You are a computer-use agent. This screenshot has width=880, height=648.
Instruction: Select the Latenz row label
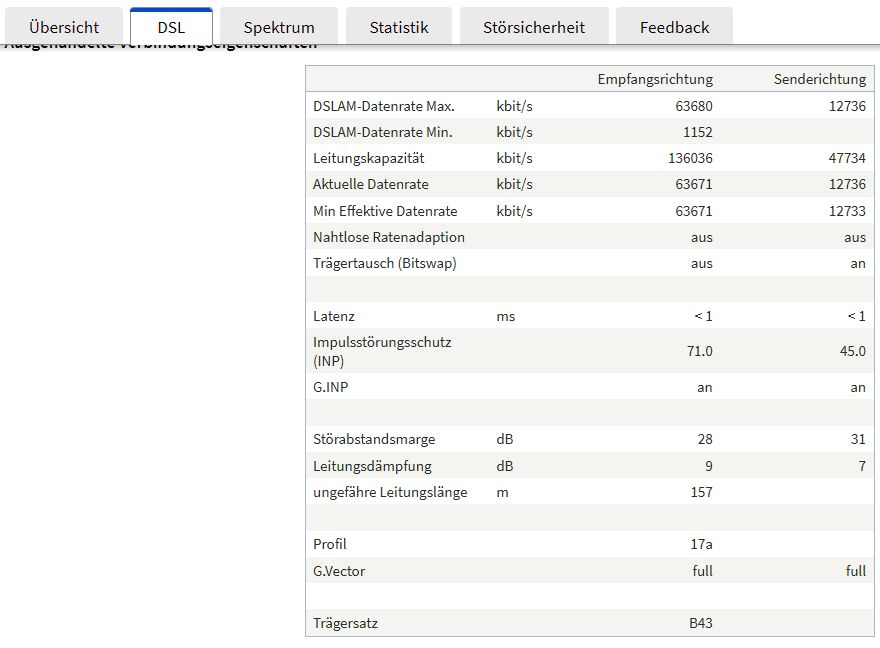(334, 316)
